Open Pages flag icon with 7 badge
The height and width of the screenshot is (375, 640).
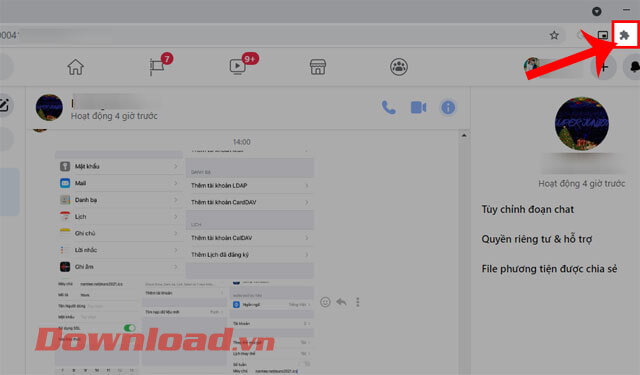coord(158,67)
